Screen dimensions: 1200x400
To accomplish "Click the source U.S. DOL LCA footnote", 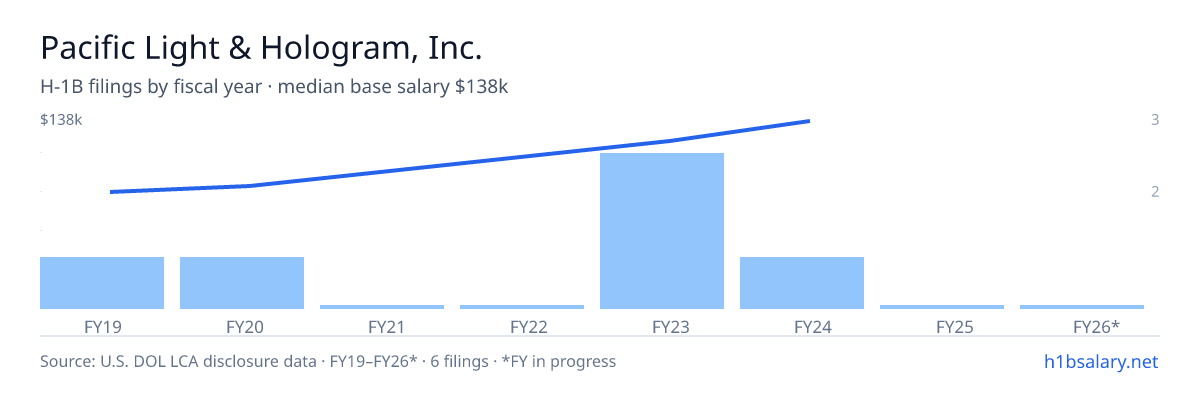I will coord(328,361).
